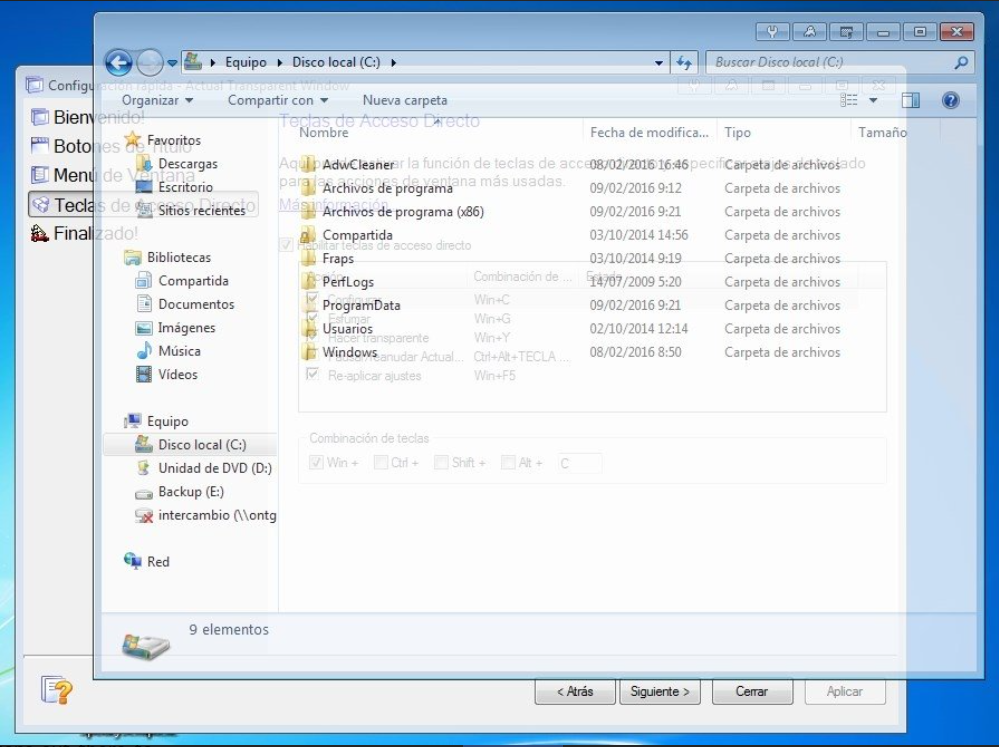This screenshot has height=747, width=999.
Task: Open the address bar dropdown arrow
Action: [x=658, y=61]
